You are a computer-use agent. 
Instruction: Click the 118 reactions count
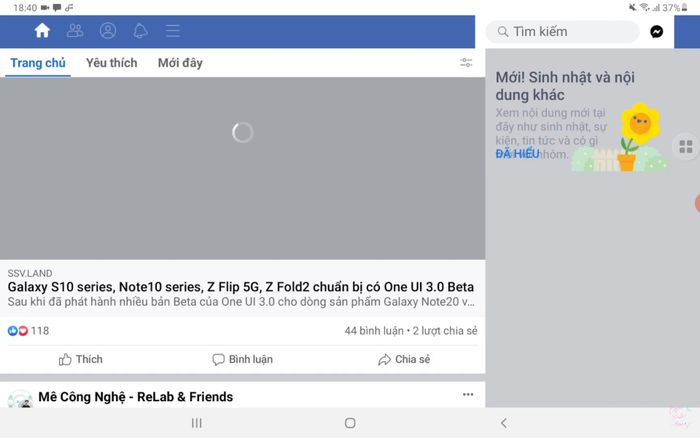click(x=40, y=331)
